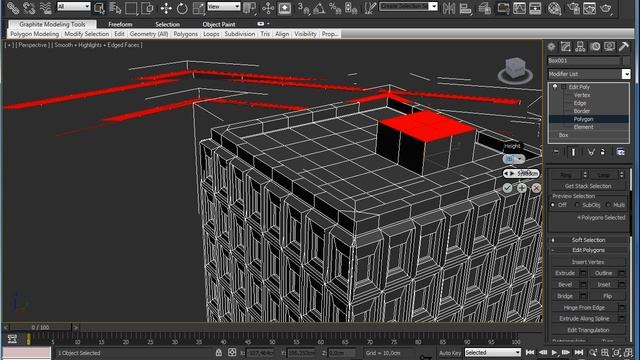The height and width of the screenshot is (360, 640).
Task: Switch to the Modify command panel tab
Action: click(x=566, y=47)
